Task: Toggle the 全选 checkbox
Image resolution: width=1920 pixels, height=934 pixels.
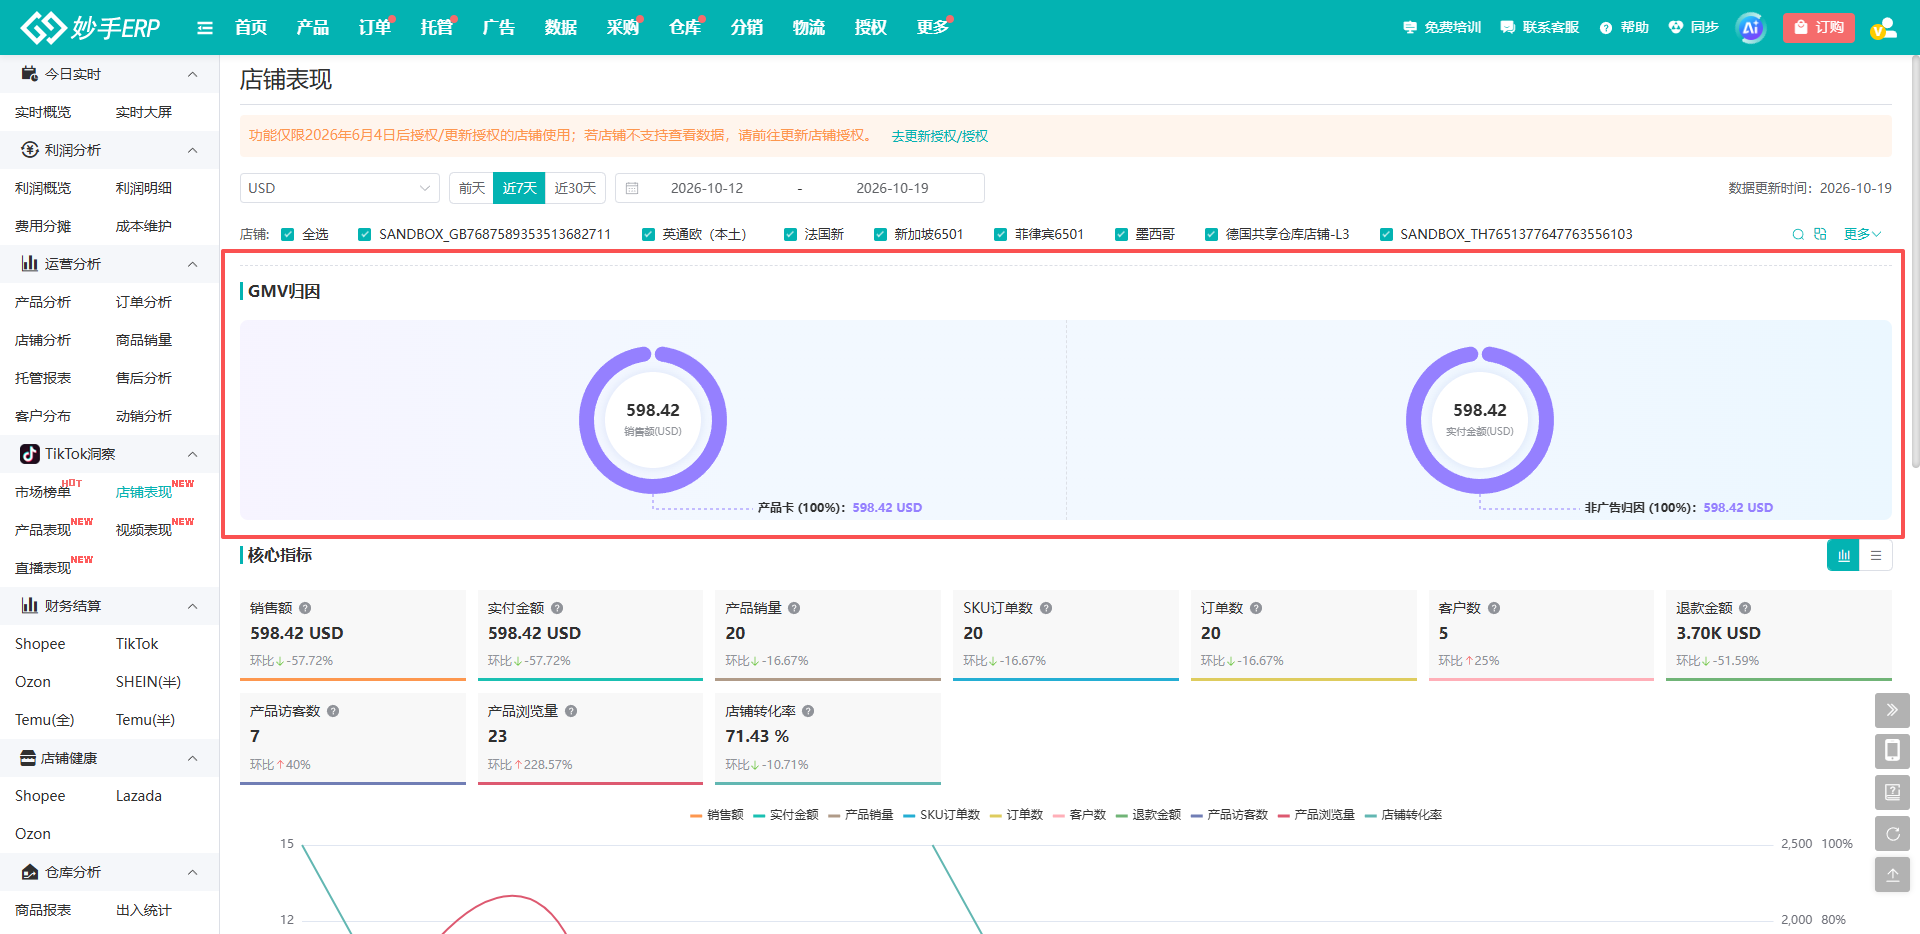Action: 288,234
